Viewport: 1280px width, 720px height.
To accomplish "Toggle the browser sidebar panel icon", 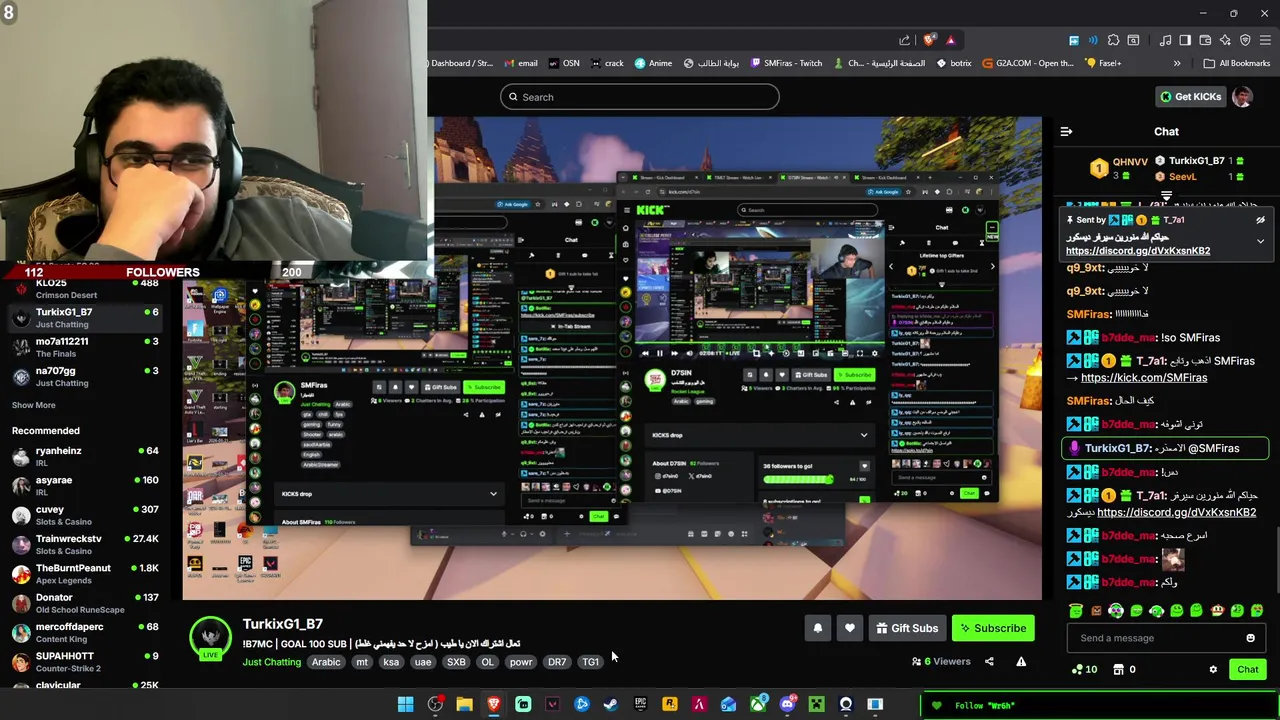I will (1185, 40).
